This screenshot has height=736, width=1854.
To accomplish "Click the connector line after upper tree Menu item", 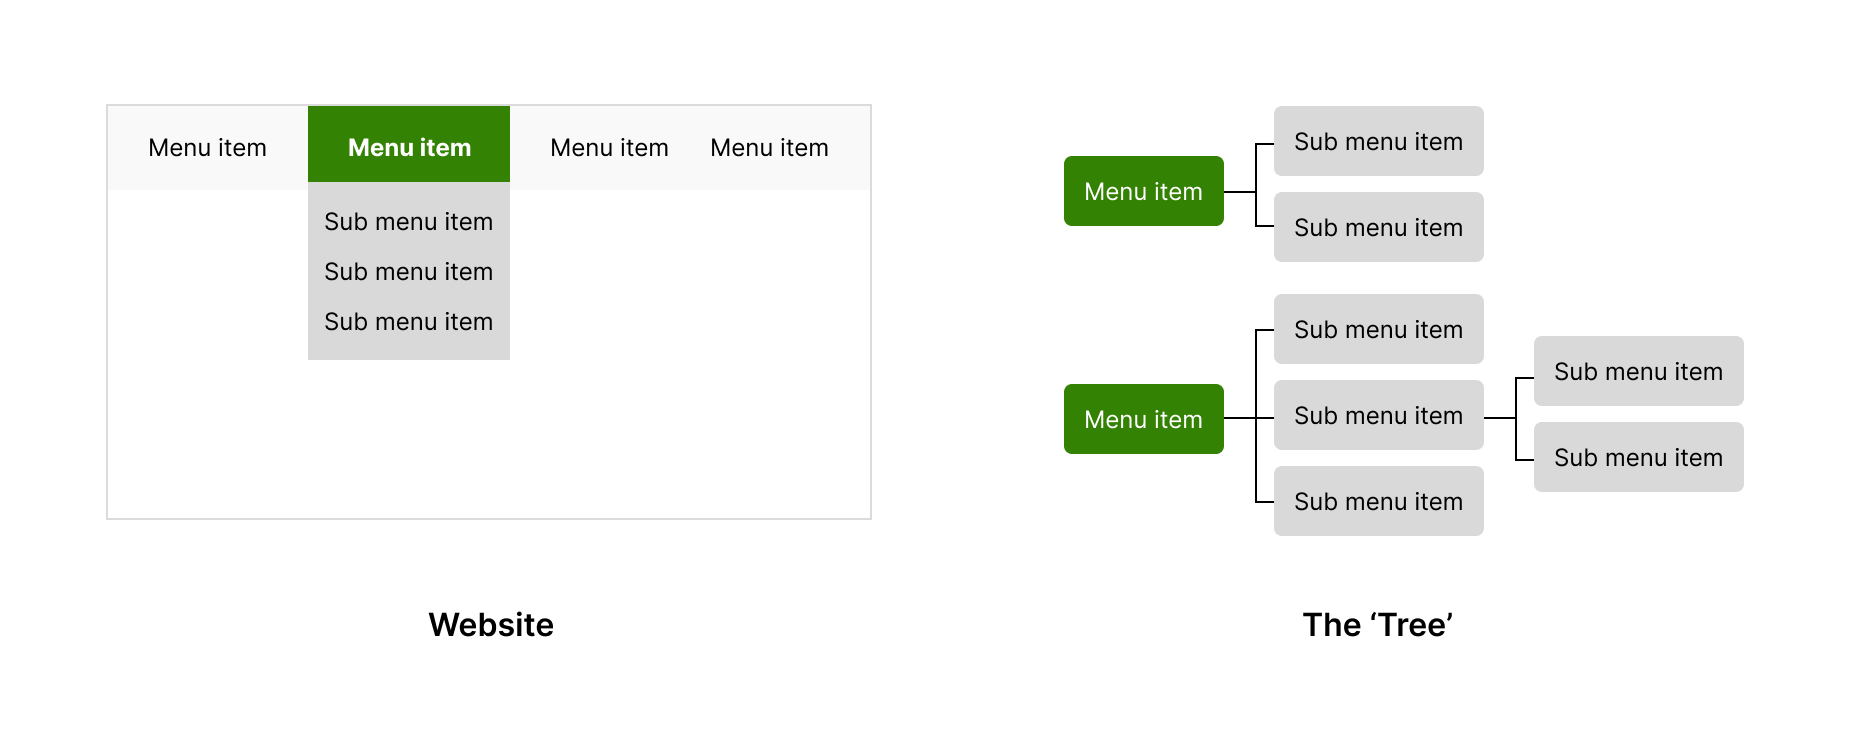I will [1239, 192].
